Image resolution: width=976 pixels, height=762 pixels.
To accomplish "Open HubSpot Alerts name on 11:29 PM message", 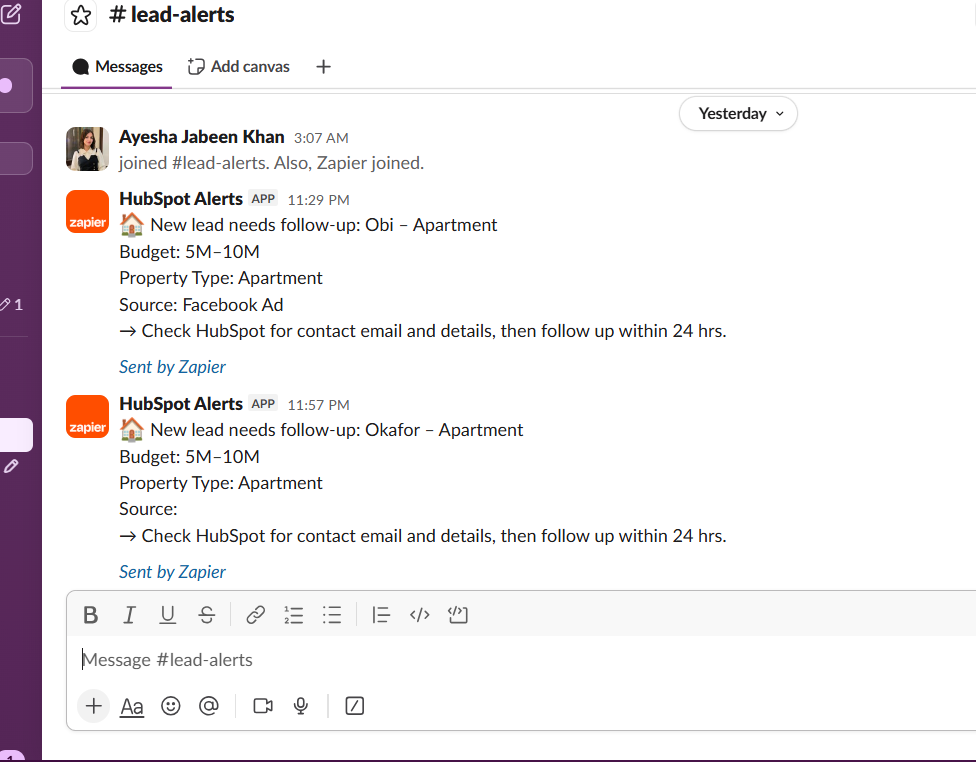I will point(181,199).
